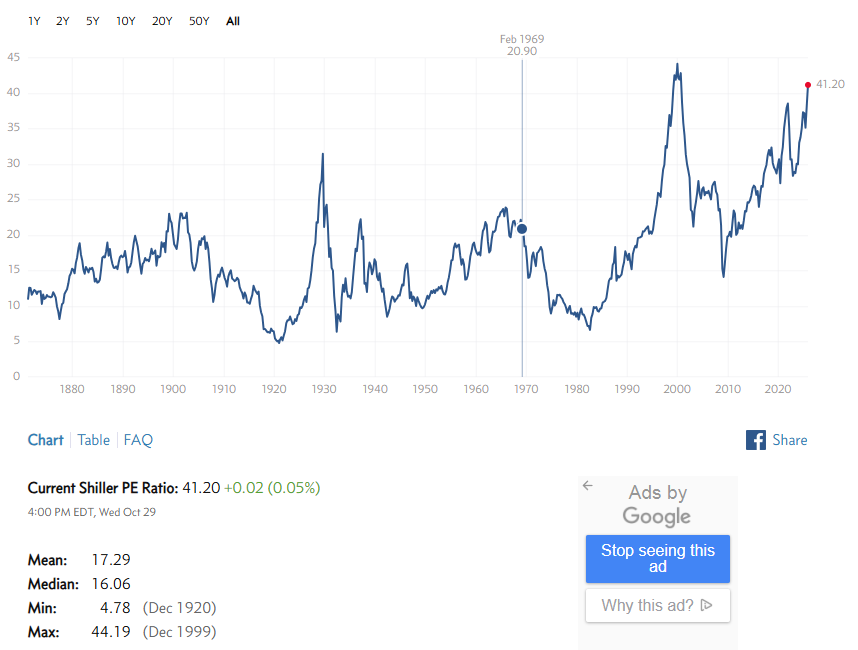Screen dimensions: 858x650
Task: Click the red current value dot
Action: [808, 85]
